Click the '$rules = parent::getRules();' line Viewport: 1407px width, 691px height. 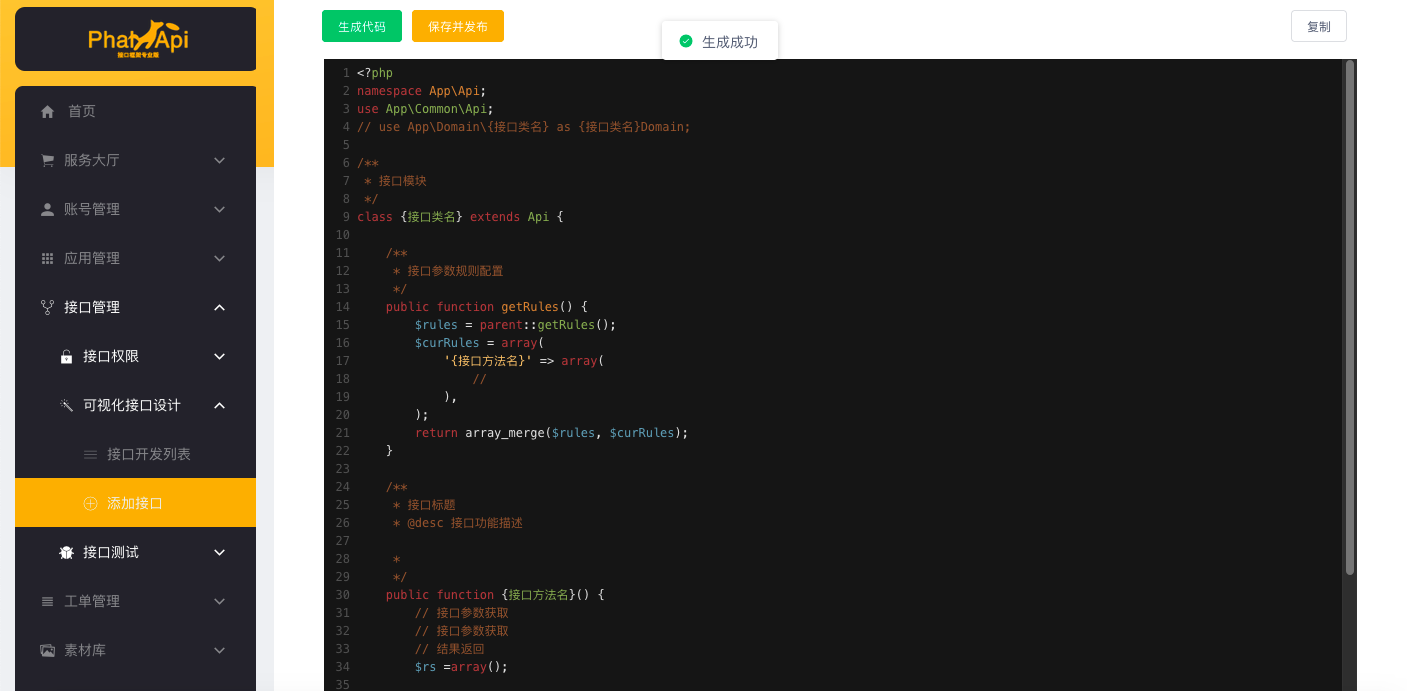point(516,325)
